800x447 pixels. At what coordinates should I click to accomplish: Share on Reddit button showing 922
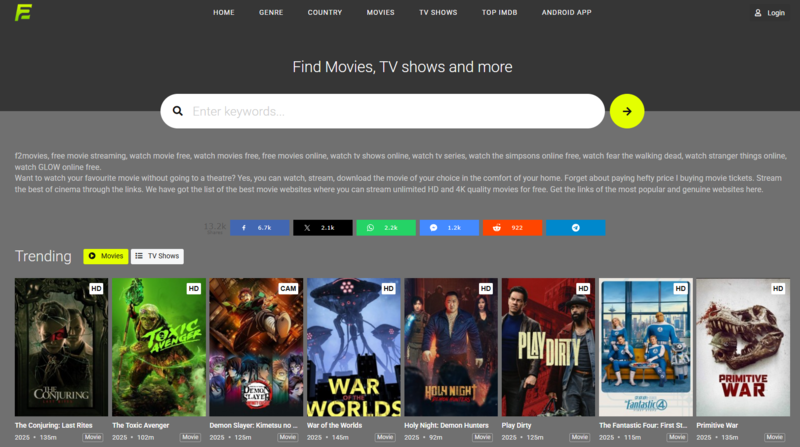click(512, 228)
